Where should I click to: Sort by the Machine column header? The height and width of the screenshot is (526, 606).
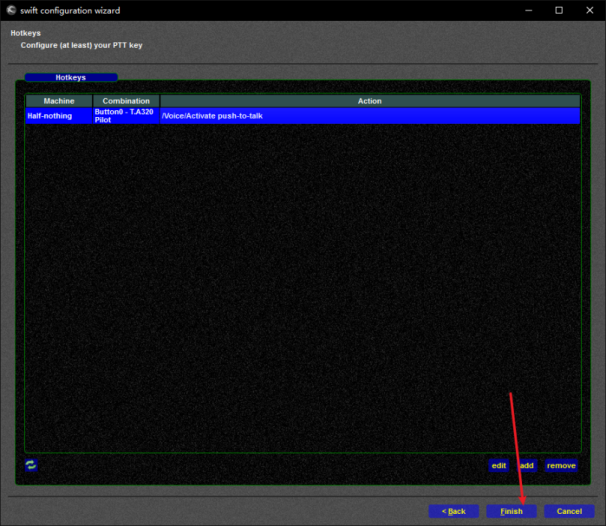pyautogui.click(x=59, y=101)
